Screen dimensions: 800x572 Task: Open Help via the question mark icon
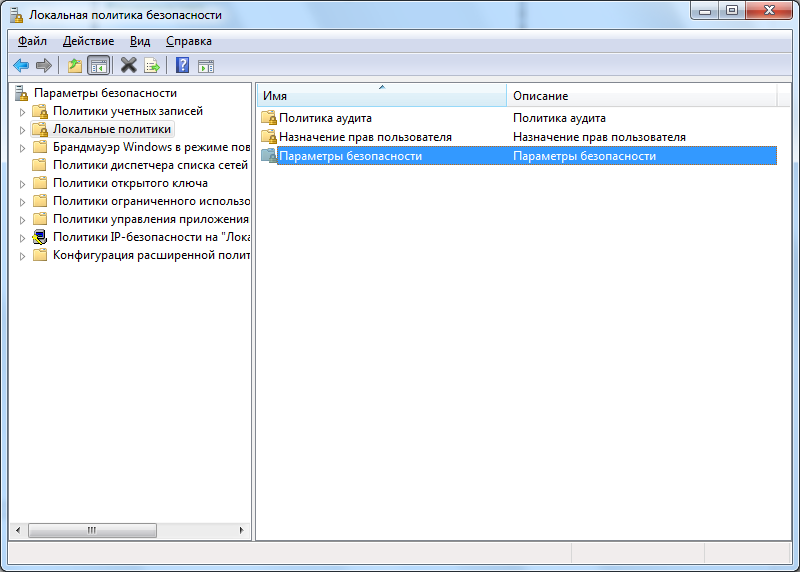click(x=182, y=65)
